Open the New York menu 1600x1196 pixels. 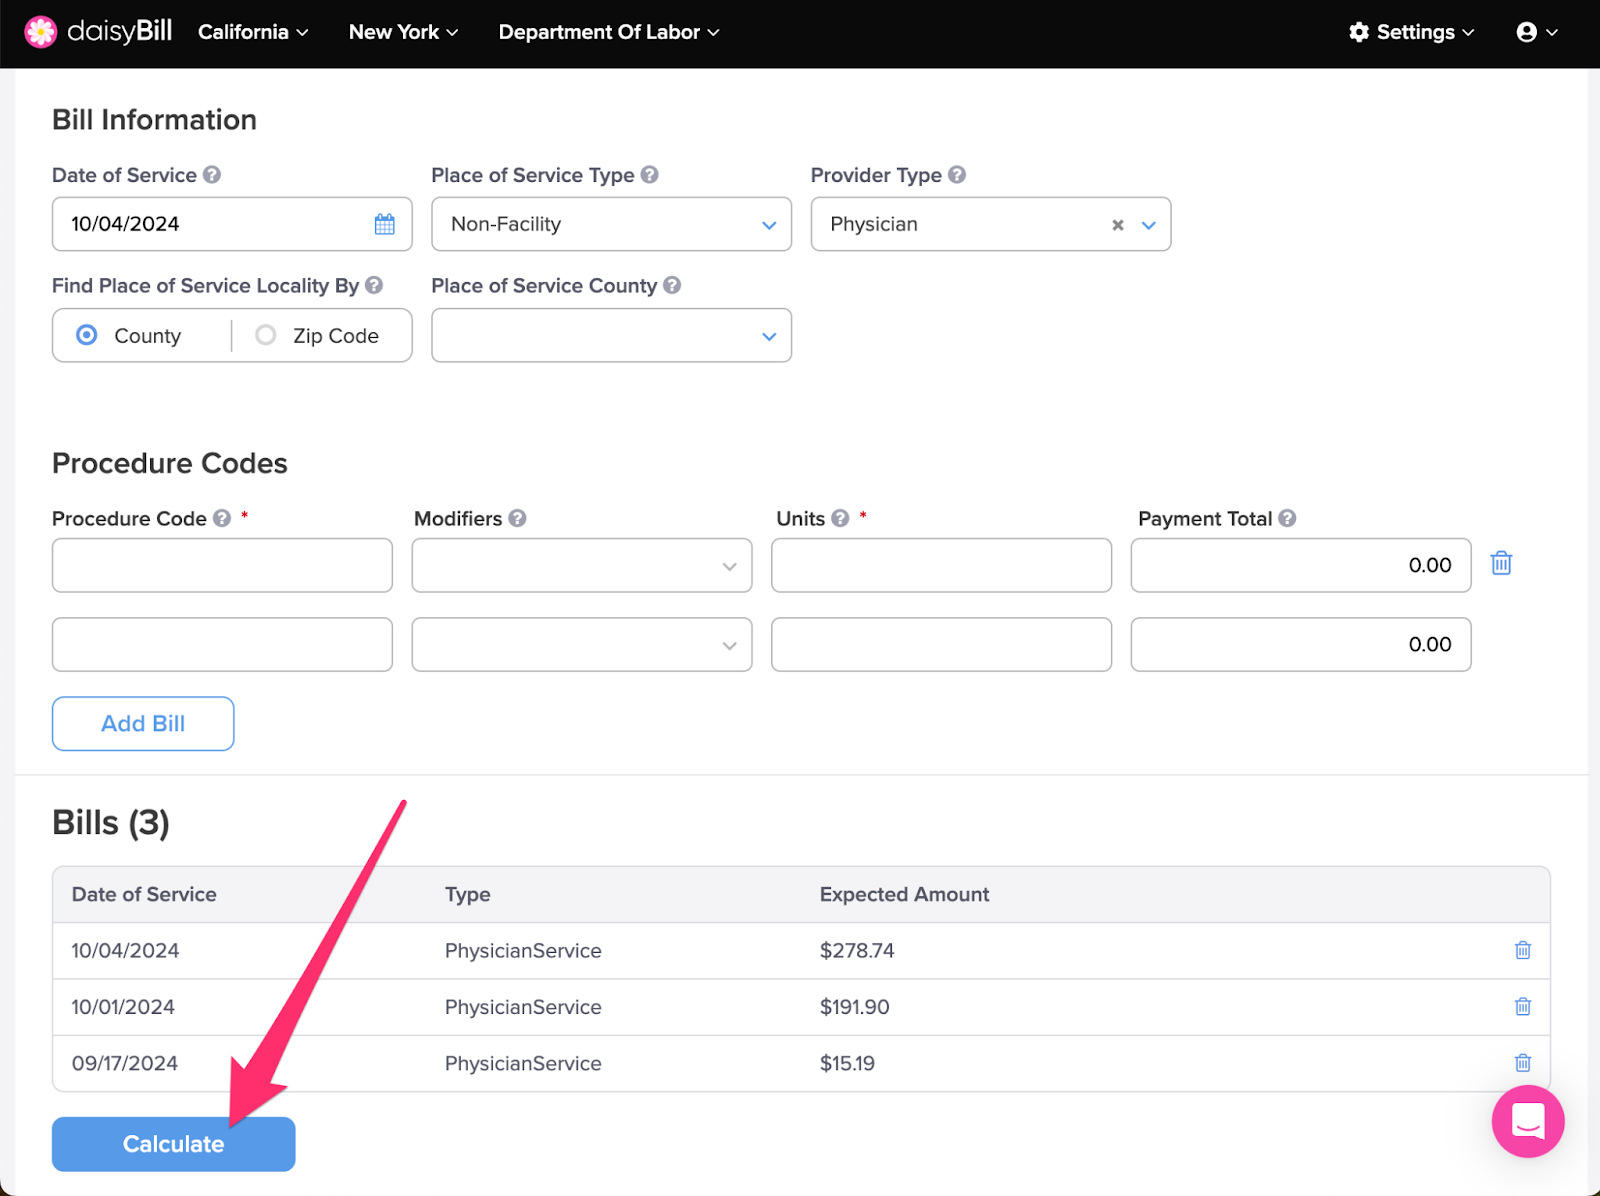point(403,32)
